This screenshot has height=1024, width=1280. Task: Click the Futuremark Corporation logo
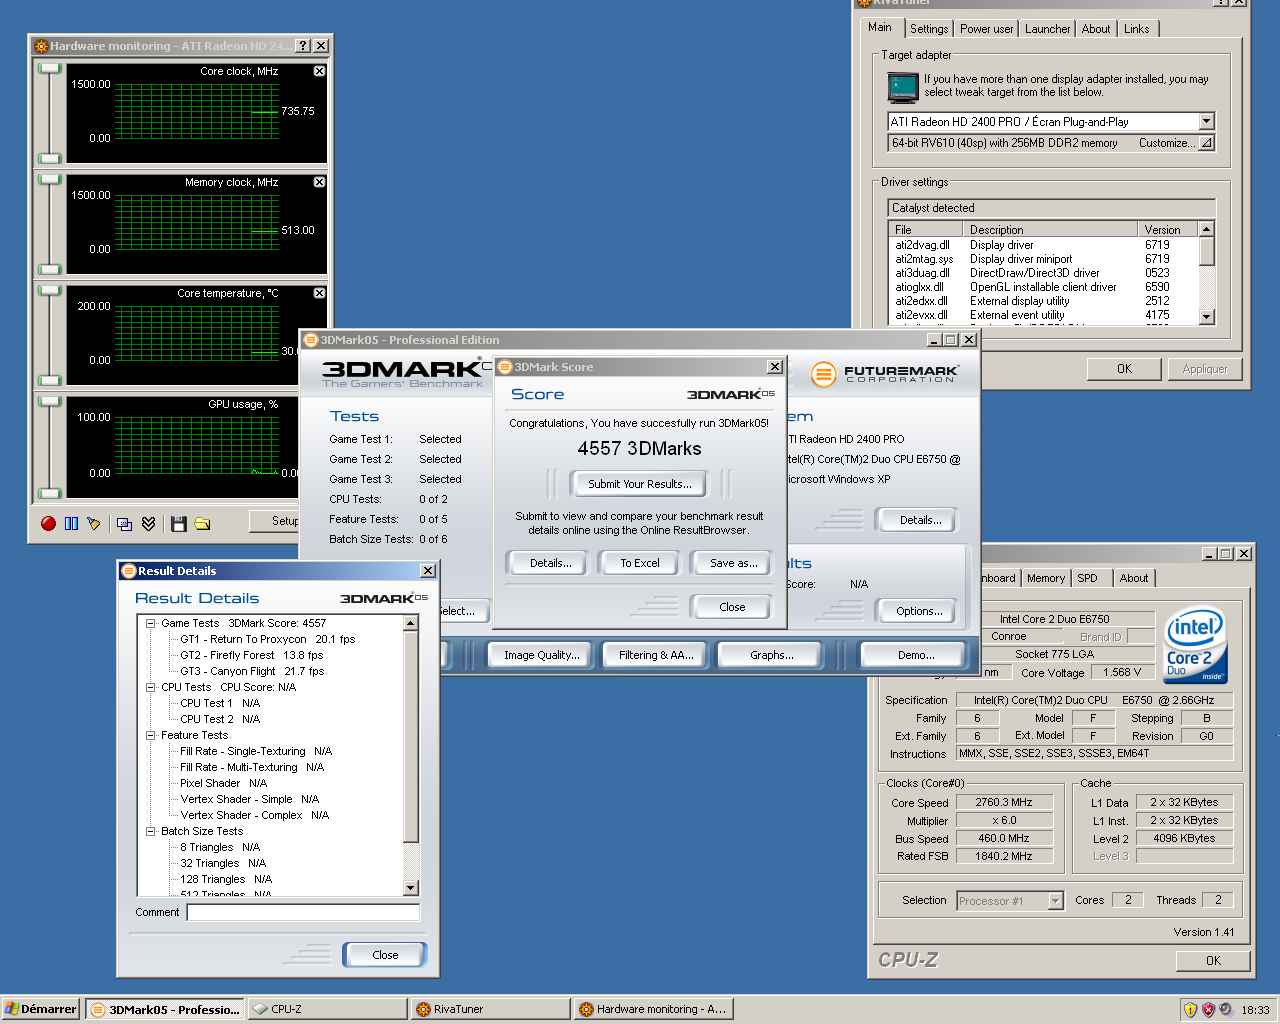pos(884,374)
